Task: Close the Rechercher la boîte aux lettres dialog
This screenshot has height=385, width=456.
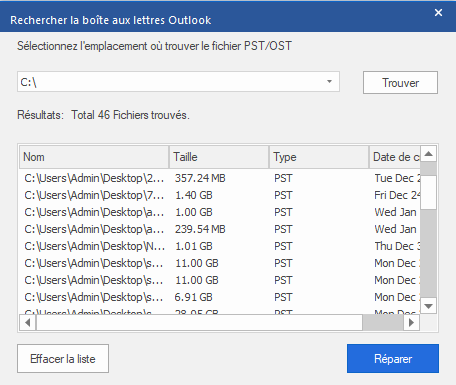Action: coord(438,13)
